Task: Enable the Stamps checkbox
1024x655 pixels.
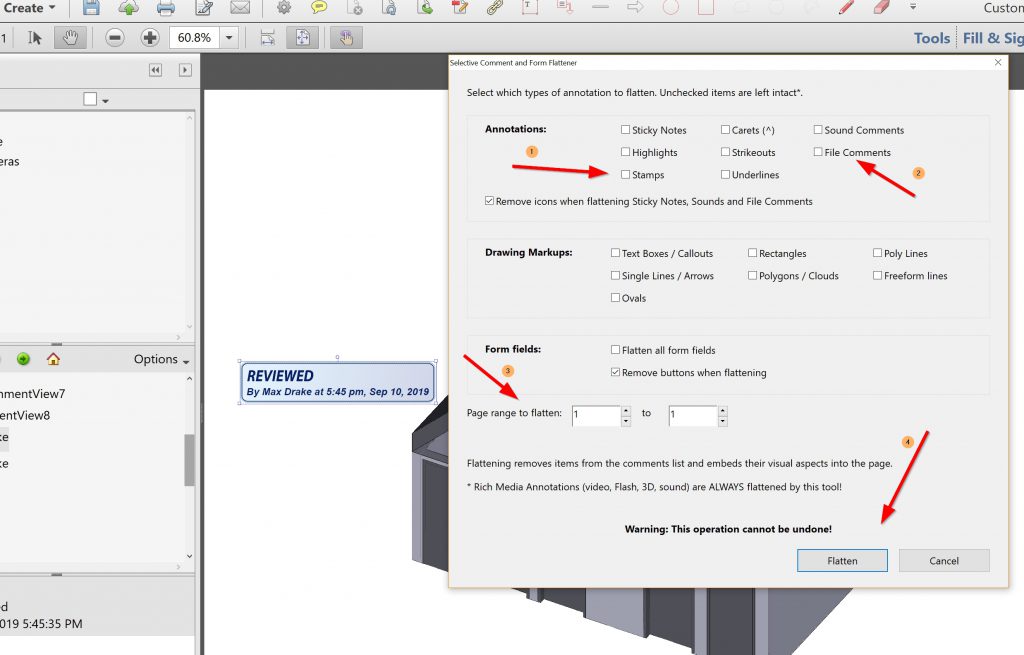Action: [625, 175]
